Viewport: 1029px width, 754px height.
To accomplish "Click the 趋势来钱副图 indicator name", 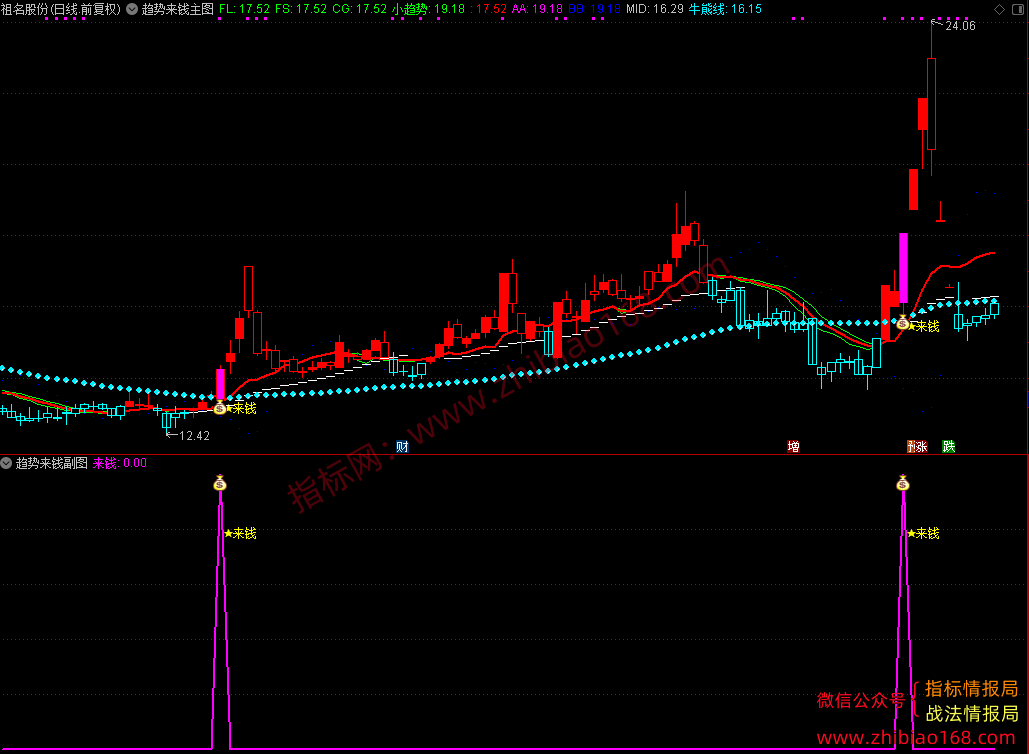I will point(51,463).
